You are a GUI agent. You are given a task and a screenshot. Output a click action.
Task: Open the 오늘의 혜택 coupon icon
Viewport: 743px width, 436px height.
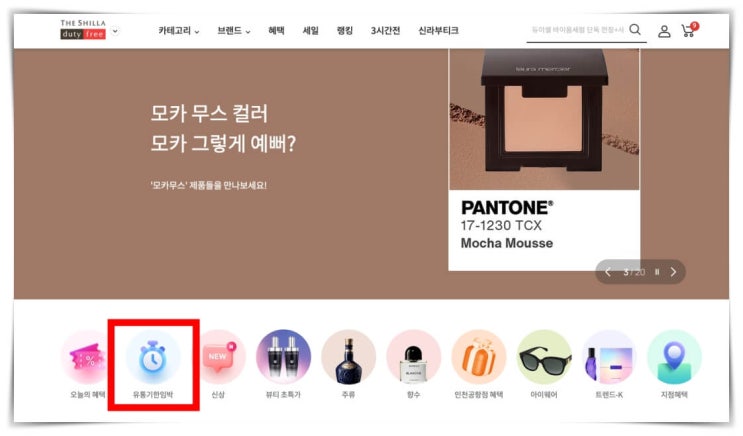tap(87, 357)
